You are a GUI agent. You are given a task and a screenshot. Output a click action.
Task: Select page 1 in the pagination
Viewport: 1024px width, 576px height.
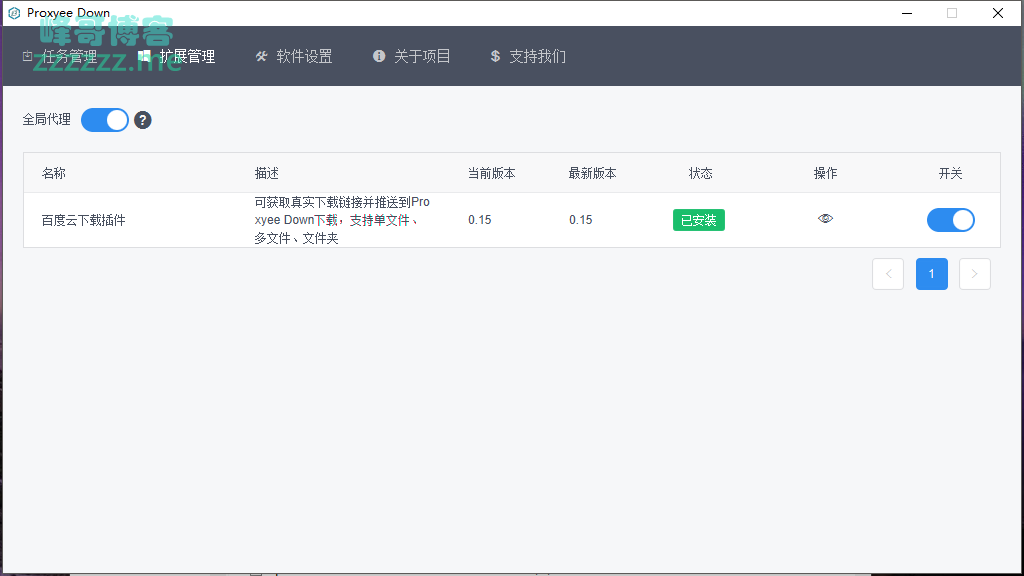coord(932,274)
